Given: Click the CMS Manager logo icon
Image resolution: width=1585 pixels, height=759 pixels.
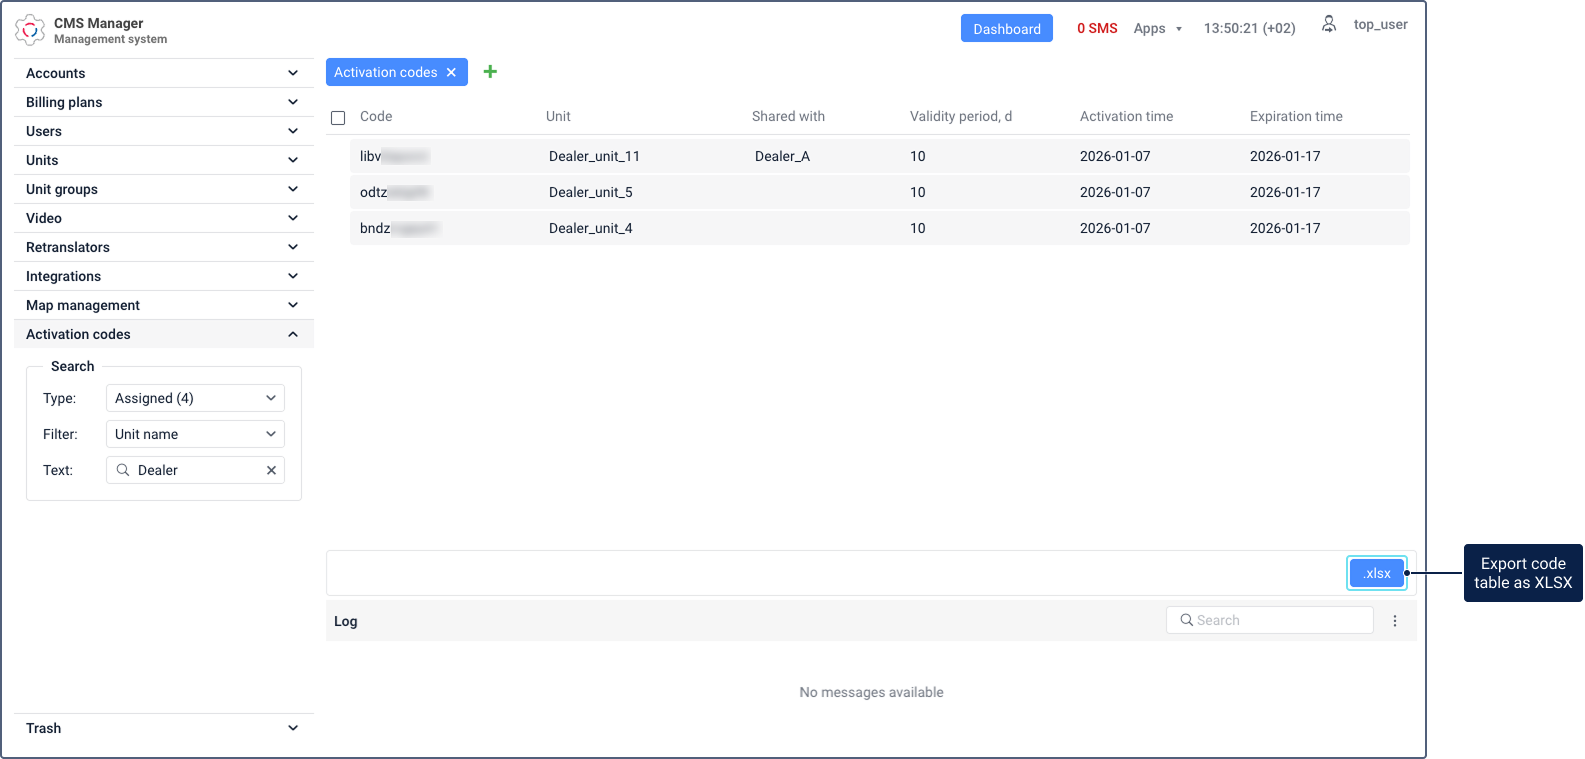Looking at the screenshot, I should [30, 30].
